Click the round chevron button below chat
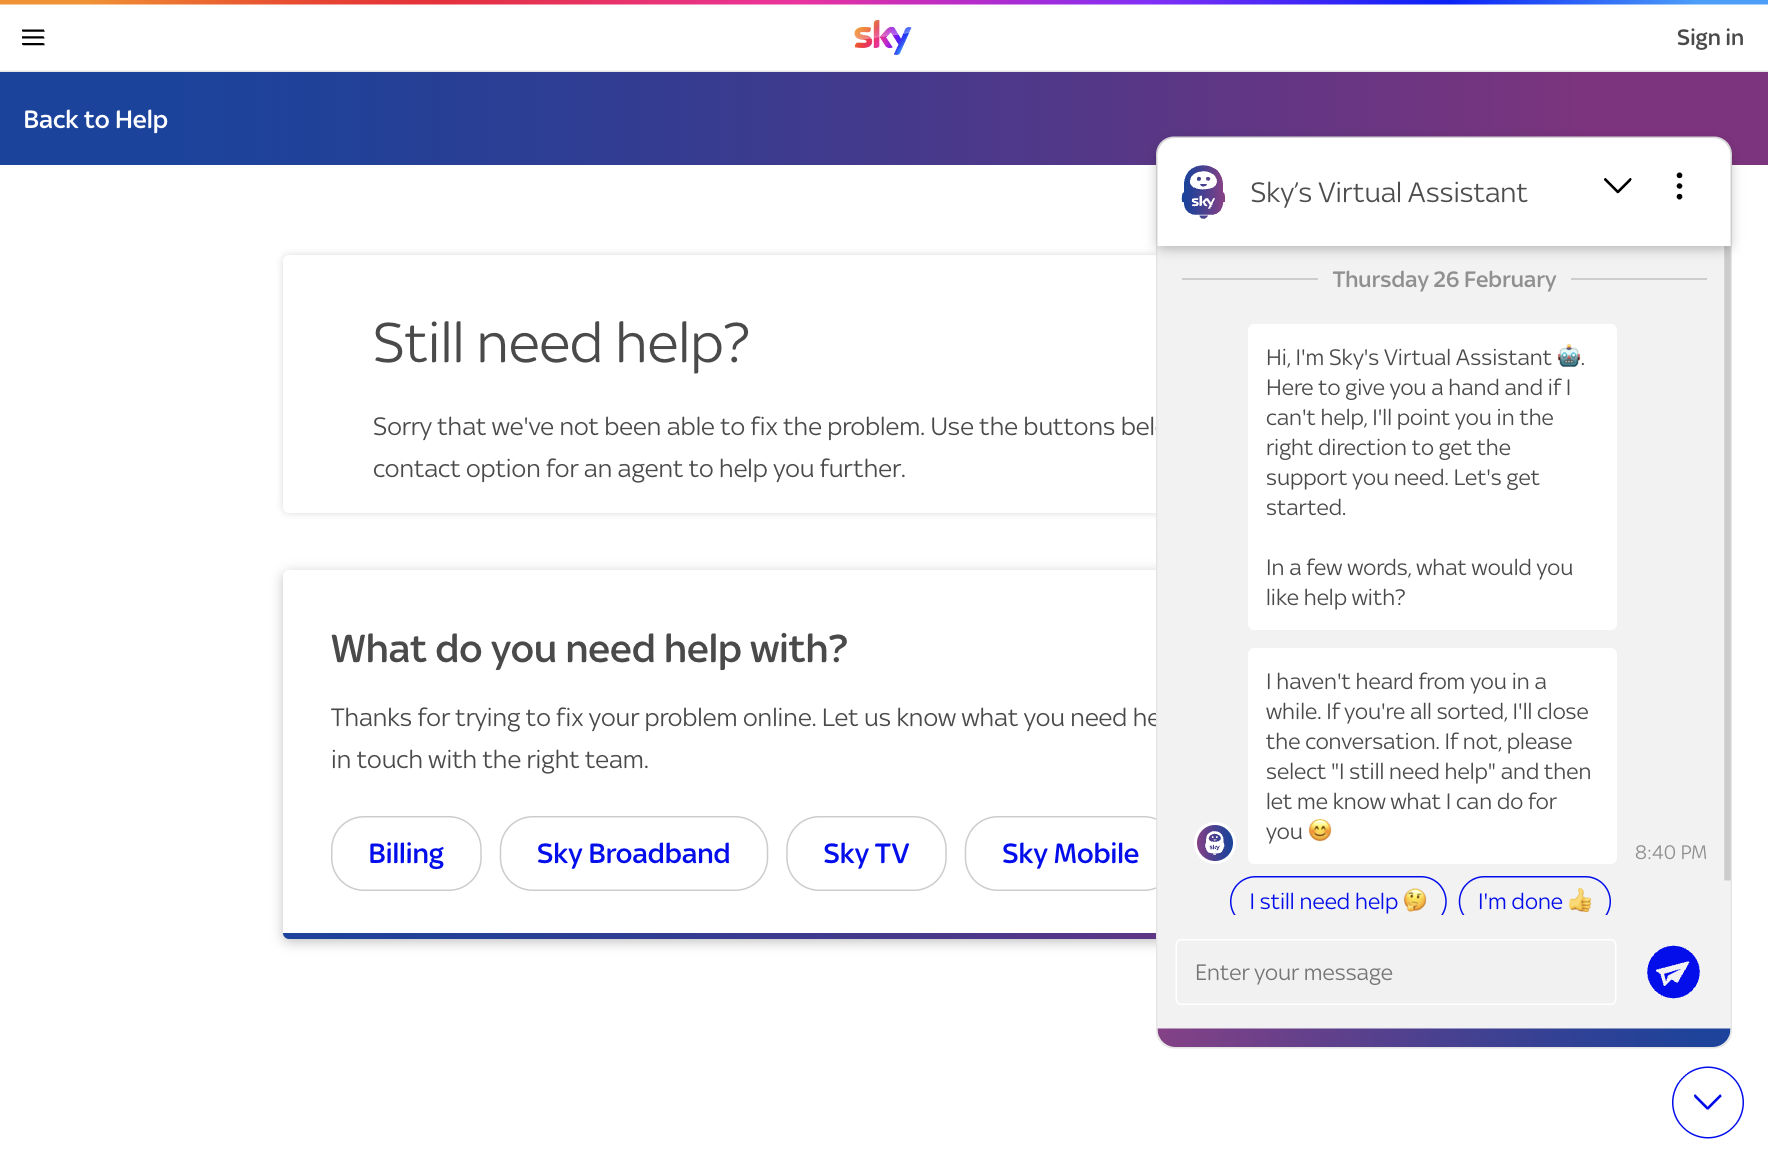The height and width of the screenshot is (1164, 1768). click(x=1707, y=1102)
